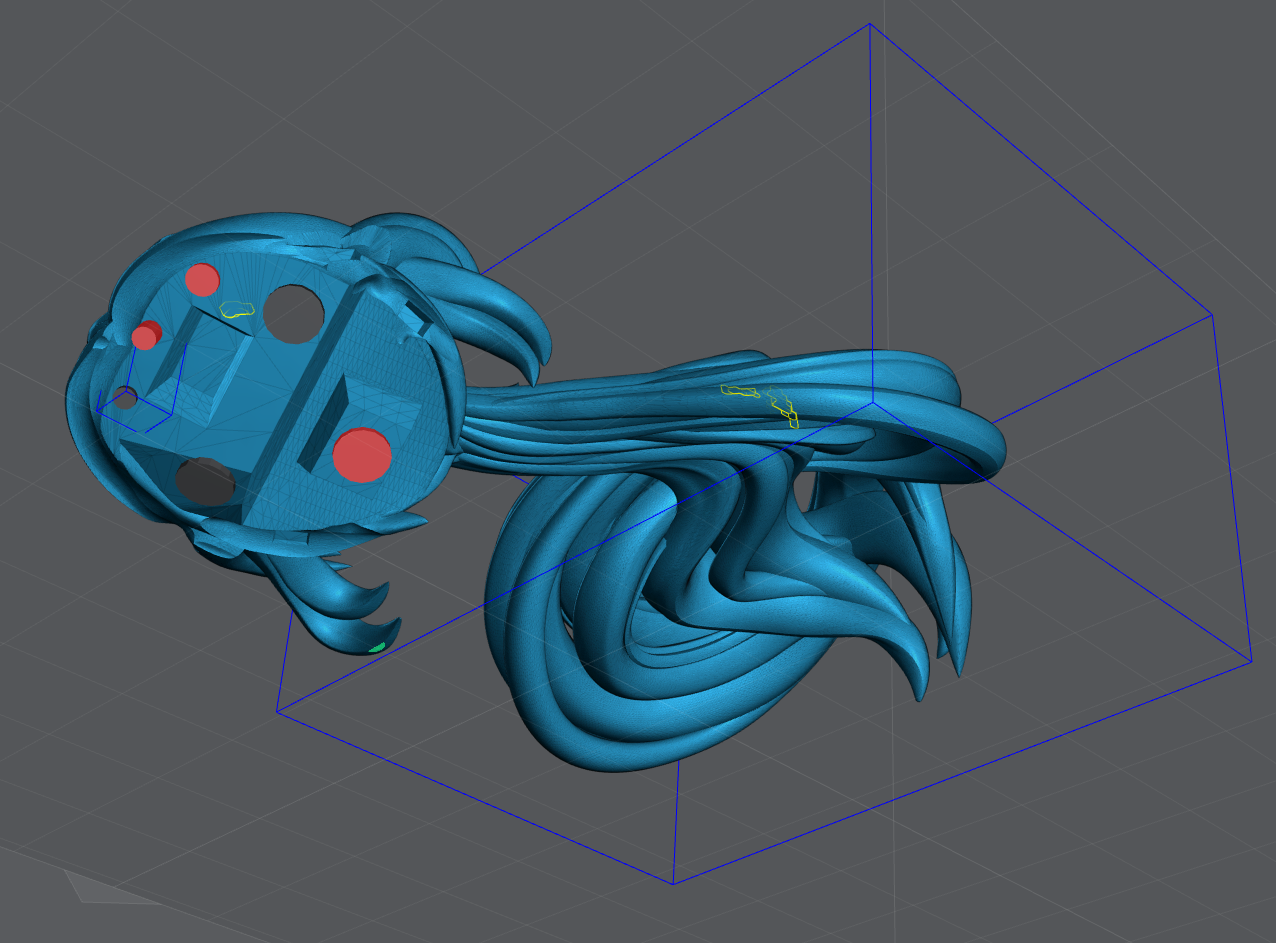Select the bottom corner of the blue bounding box
The height and width of the screenshot is (943, 1276).
[673, 883]
